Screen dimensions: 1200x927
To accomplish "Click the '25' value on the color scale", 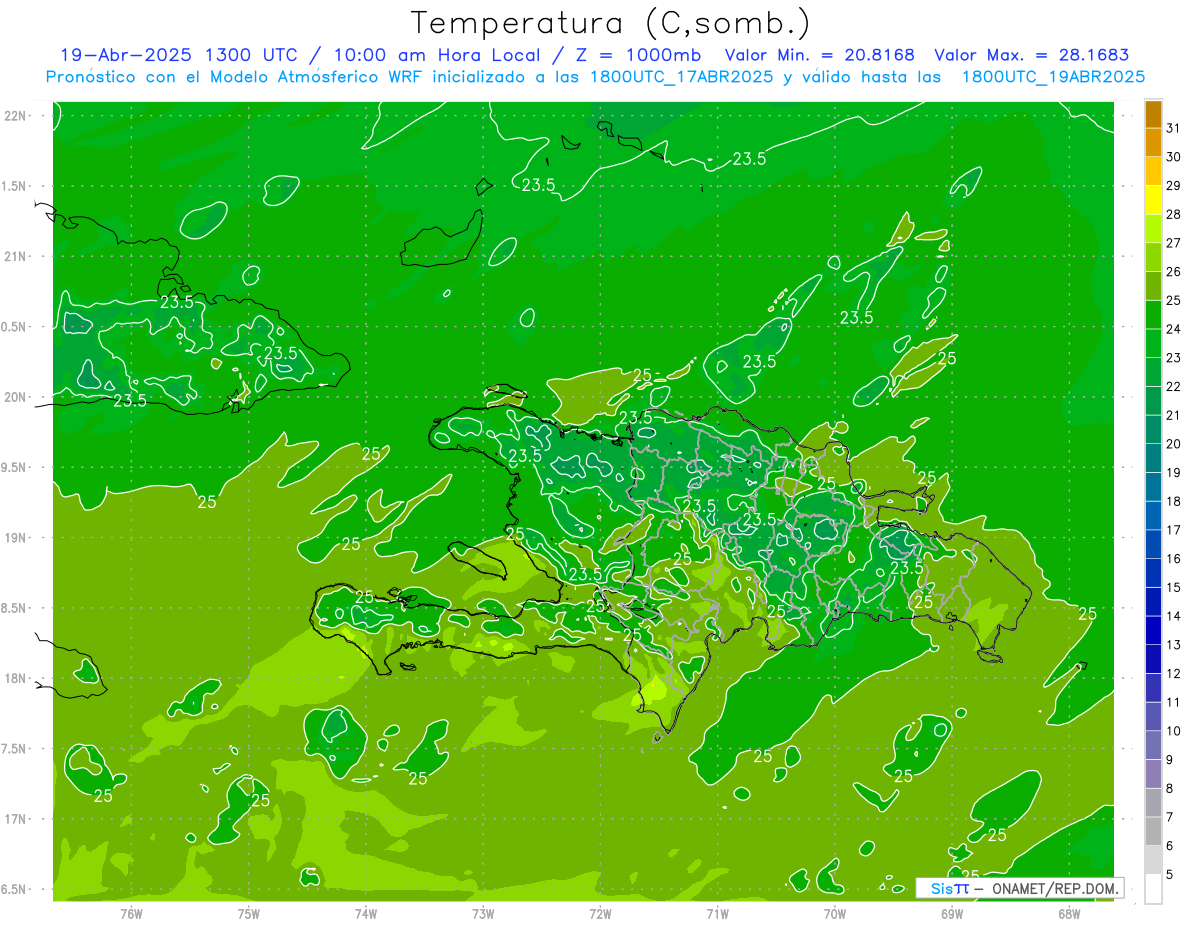I will (1174, 300).
